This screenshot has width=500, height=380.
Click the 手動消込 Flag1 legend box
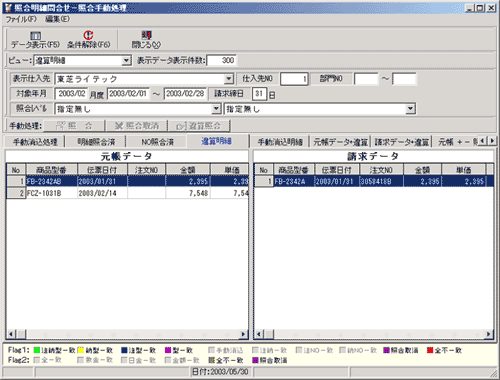[x=211, y=350]
